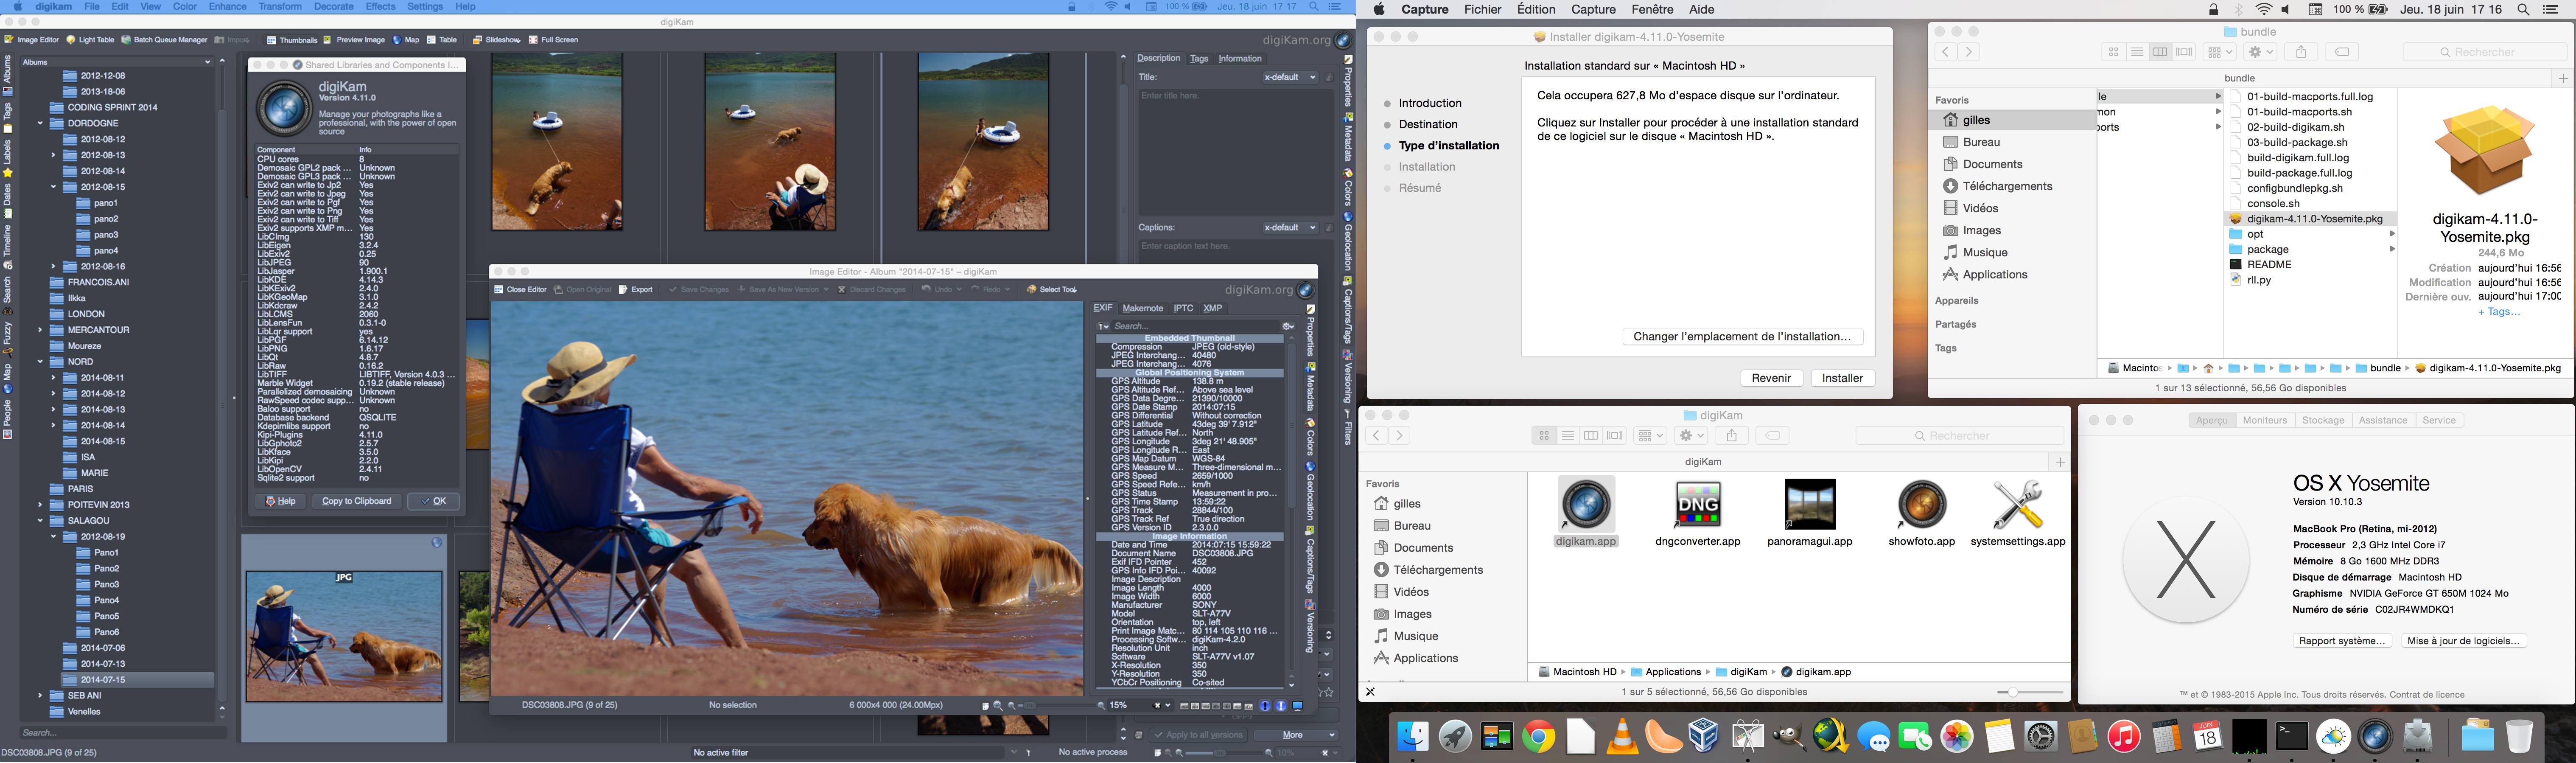
Task: Open the Tags tab in right panel
Action: (x=1198, y=58)
